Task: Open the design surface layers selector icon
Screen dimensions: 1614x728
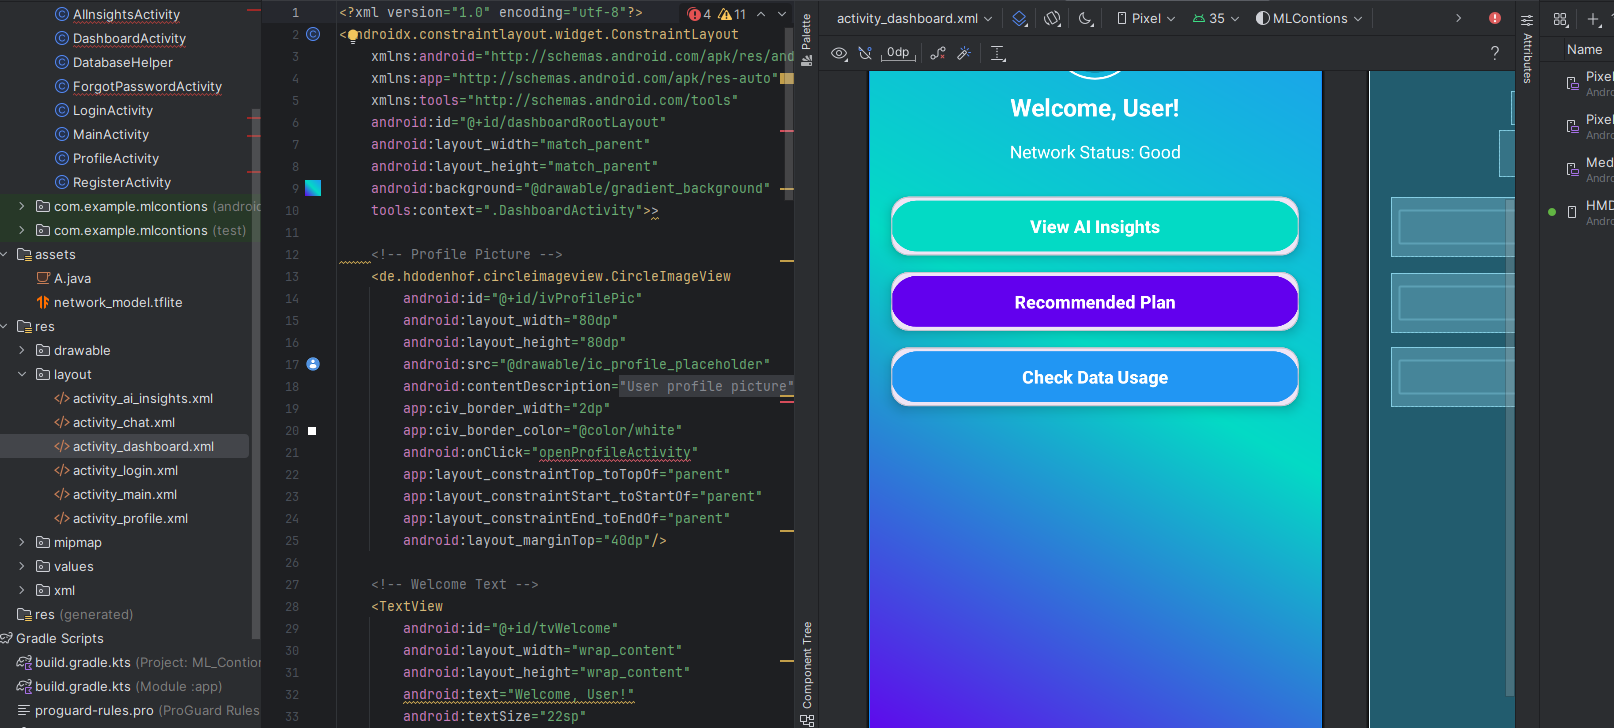Action: (x=1019, y=18)
